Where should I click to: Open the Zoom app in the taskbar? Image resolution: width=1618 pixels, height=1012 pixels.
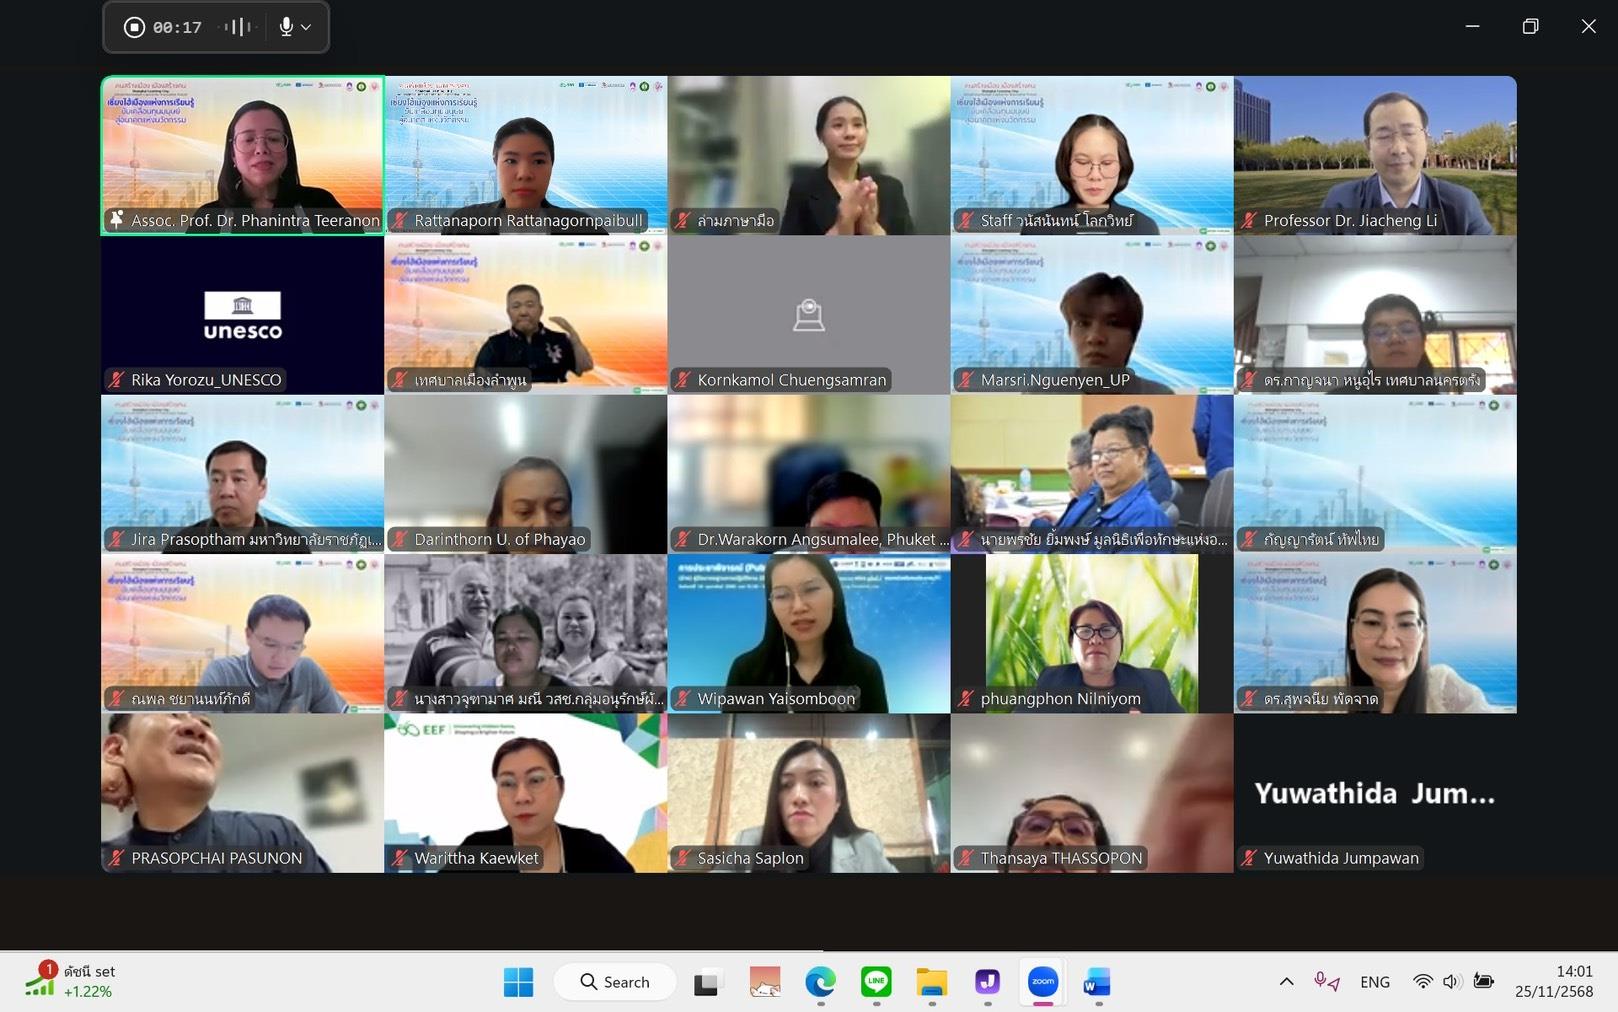click(1042, 982)
